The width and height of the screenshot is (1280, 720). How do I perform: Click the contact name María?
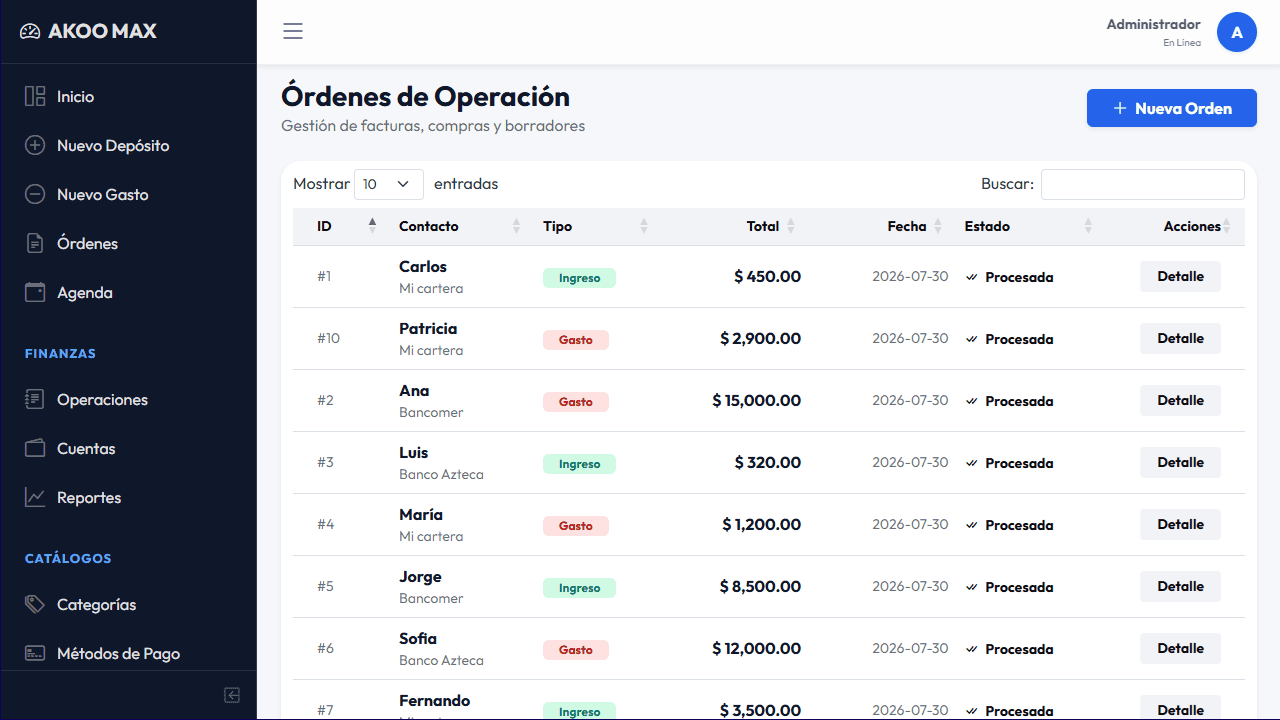[x=420, y=514]
